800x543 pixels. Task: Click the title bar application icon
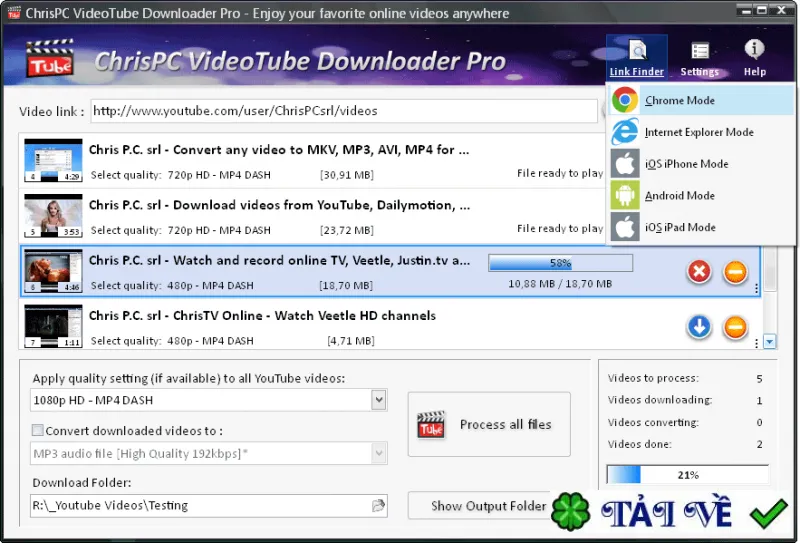pyautogui.click(x=14, y=12)
